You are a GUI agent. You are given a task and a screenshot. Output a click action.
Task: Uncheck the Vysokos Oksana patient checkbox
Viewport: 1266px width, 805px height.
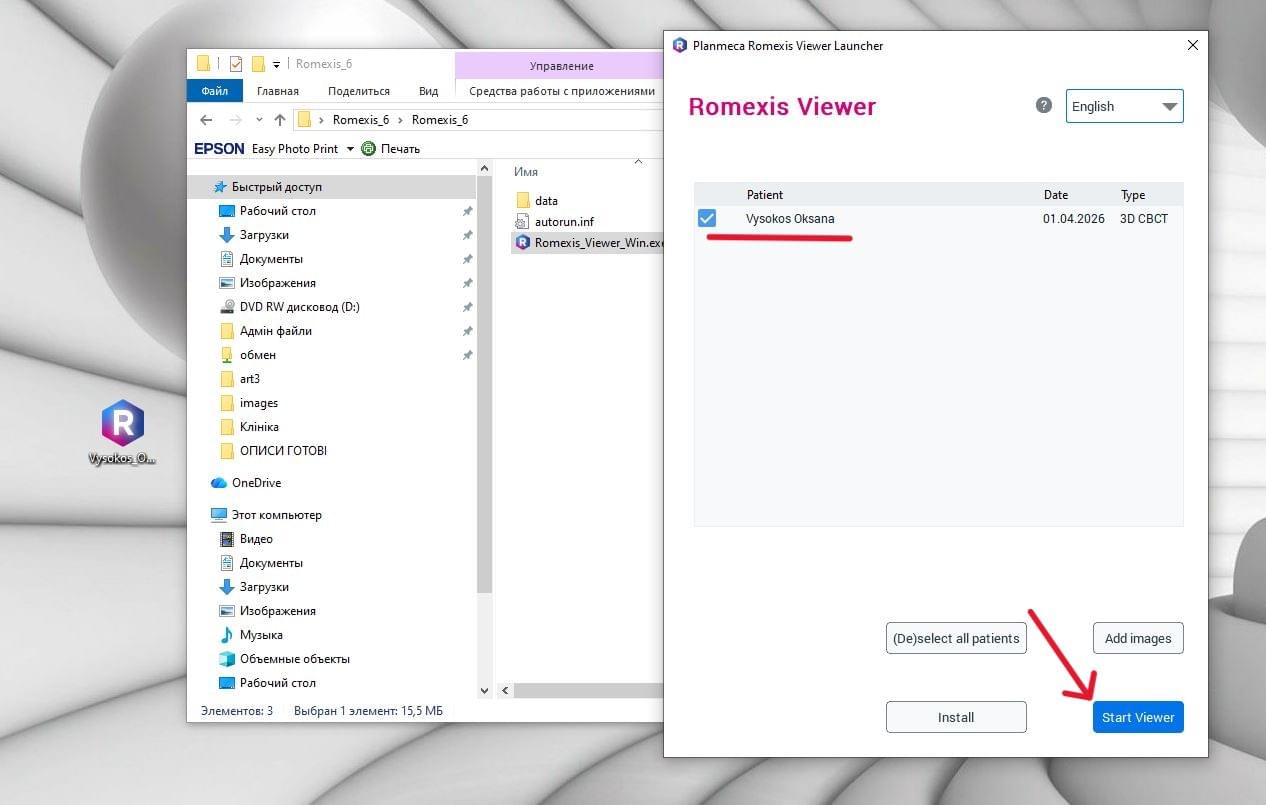tap(707, 219)
